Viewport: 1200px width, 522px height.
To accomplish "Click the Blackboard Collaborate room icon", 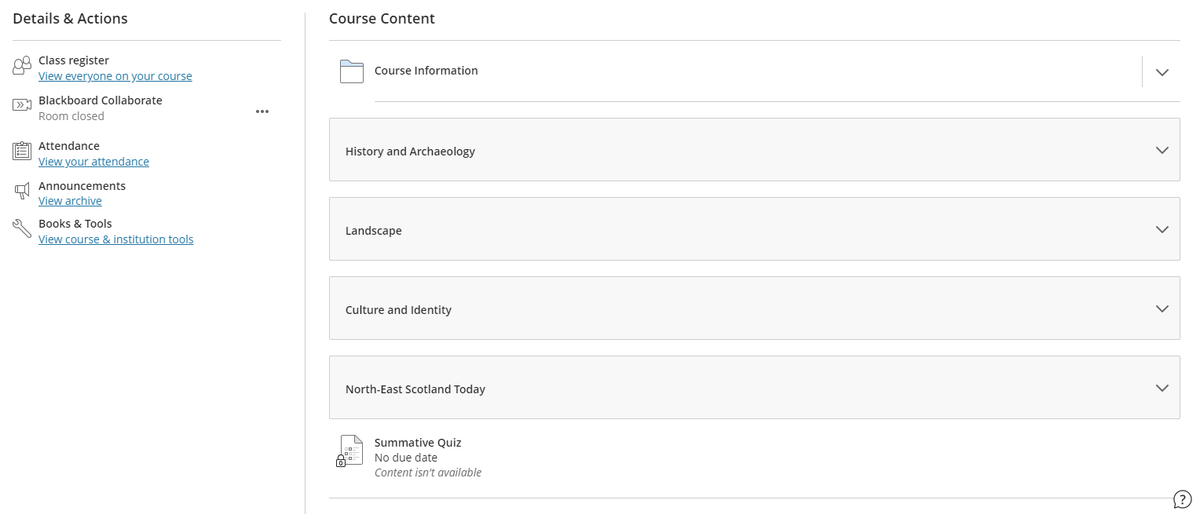I will point(22,105).
